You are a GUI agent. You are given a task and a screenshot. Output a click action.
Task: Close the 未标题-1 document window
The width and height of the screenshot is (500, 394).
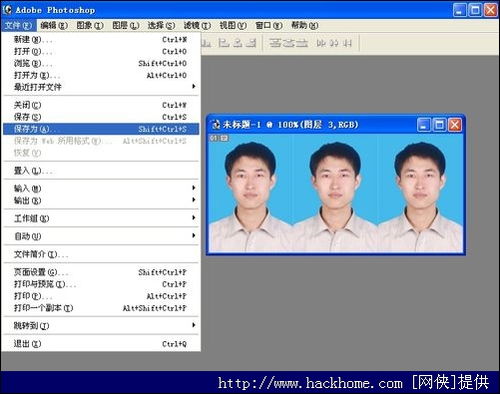coord(455,125)
